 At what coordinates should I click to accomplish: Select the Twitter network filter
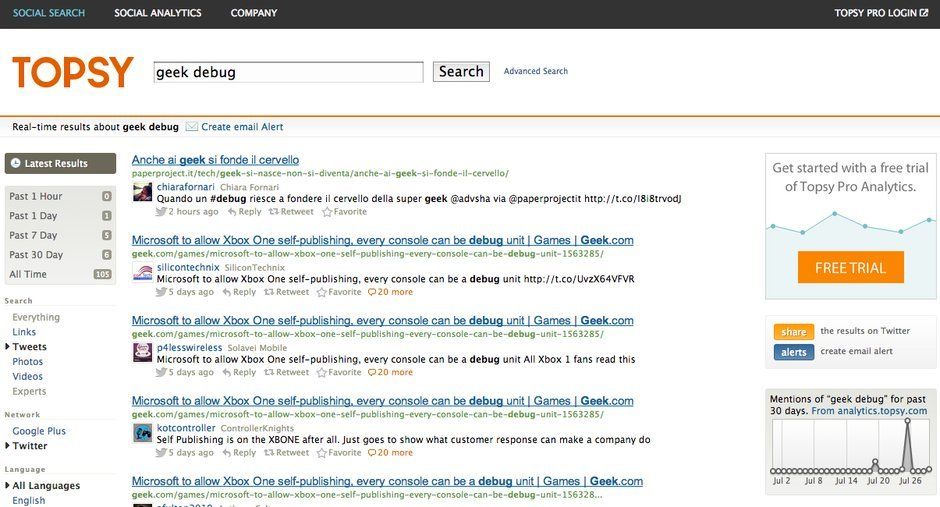[x=30, y=446]
